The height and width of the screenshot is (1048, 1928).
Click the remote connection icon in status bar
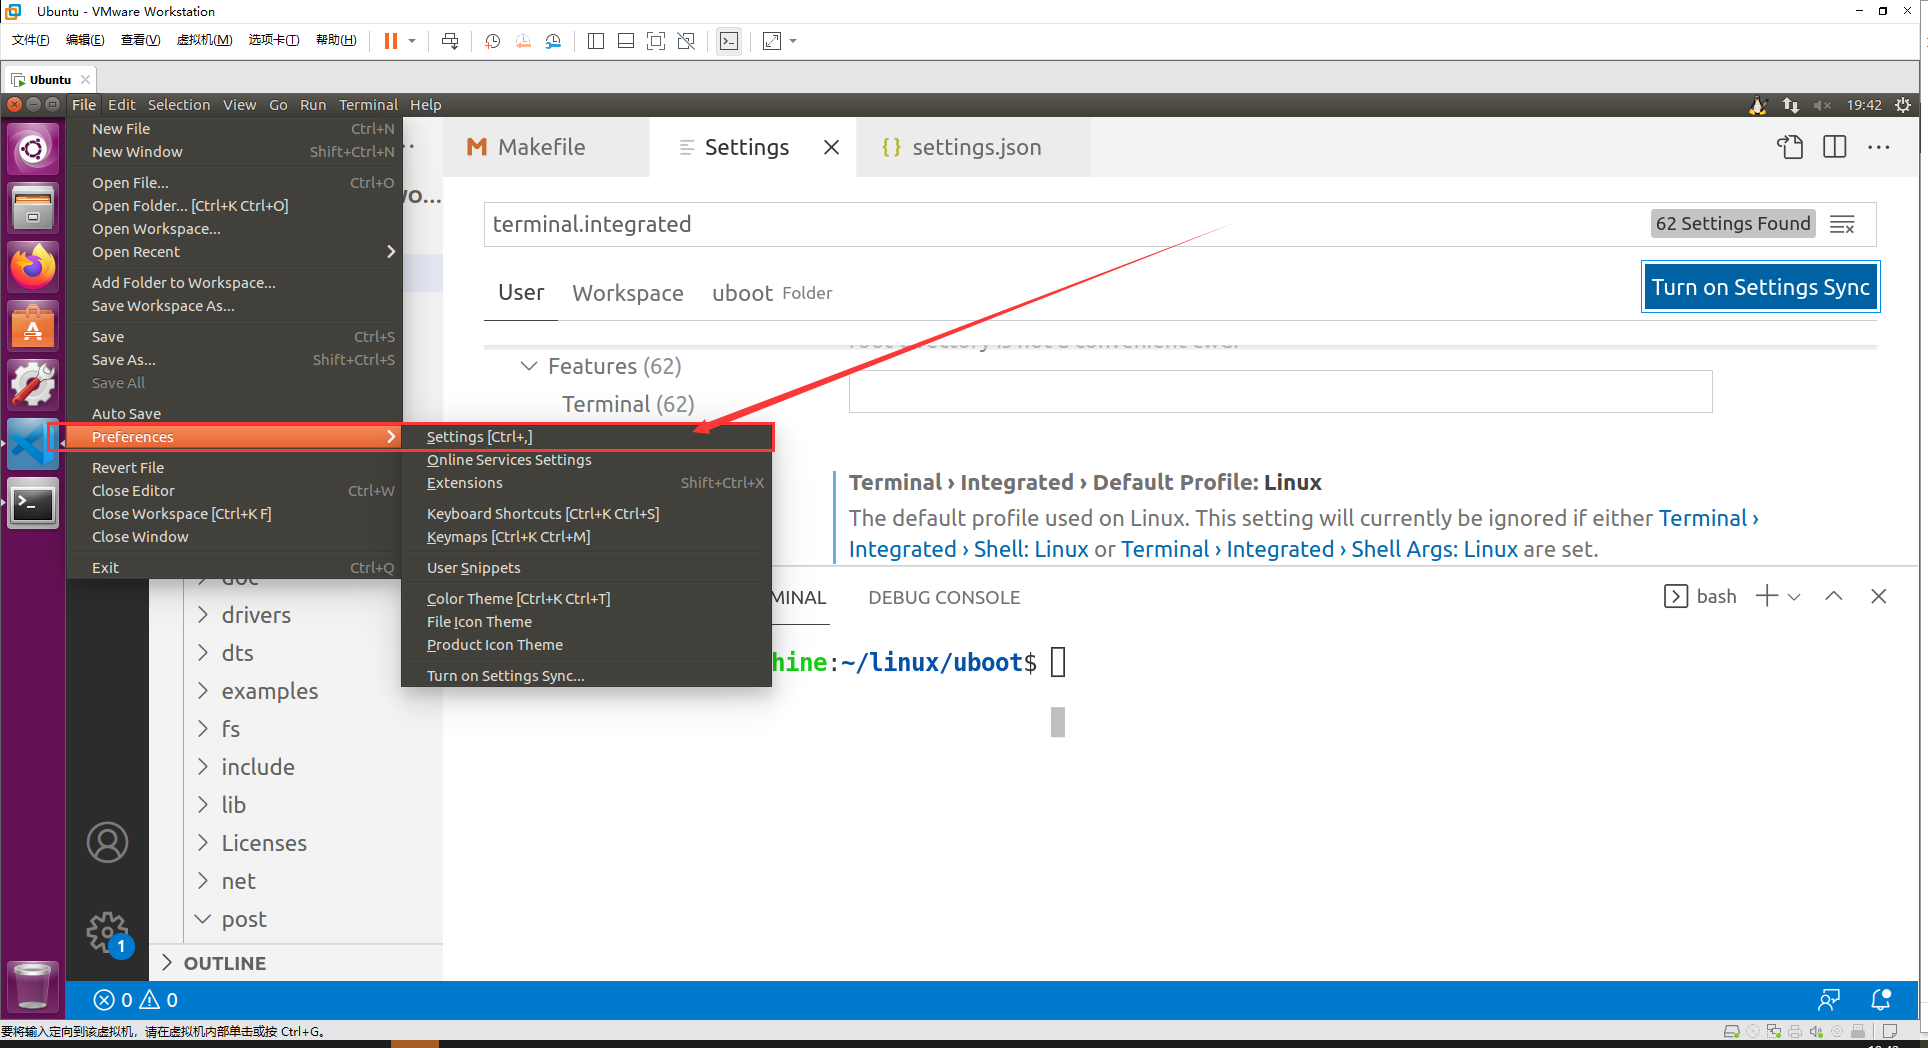[x=1830, y=999]
